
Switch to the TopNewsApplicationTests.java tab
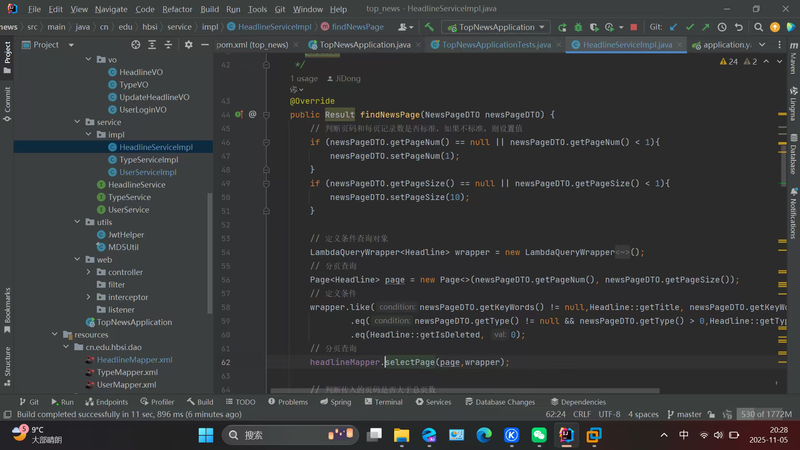point(496,45)
